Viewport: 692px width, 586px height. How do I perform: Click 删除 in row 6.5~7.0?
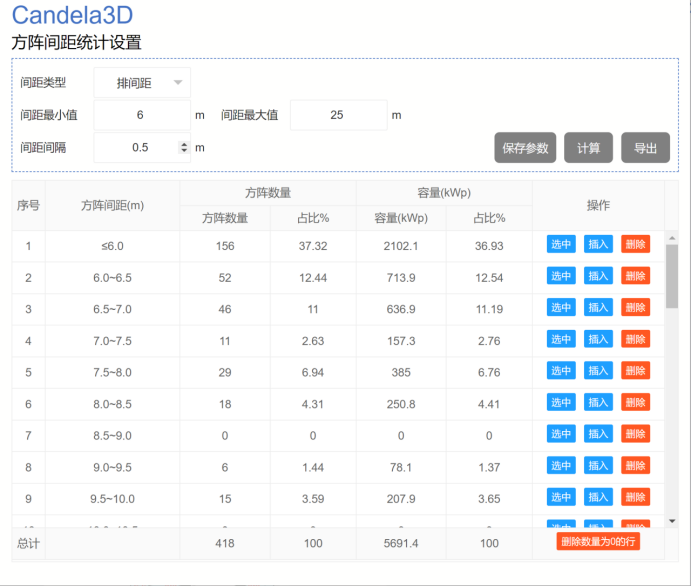click(635, 307)
